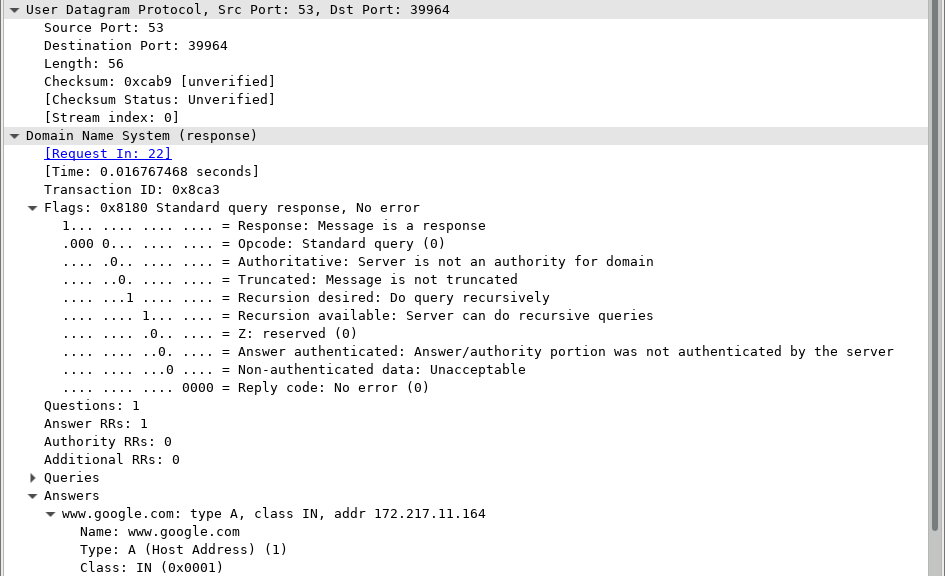Highlight the Answer RRs: 1 field

[x=95, y=424]
